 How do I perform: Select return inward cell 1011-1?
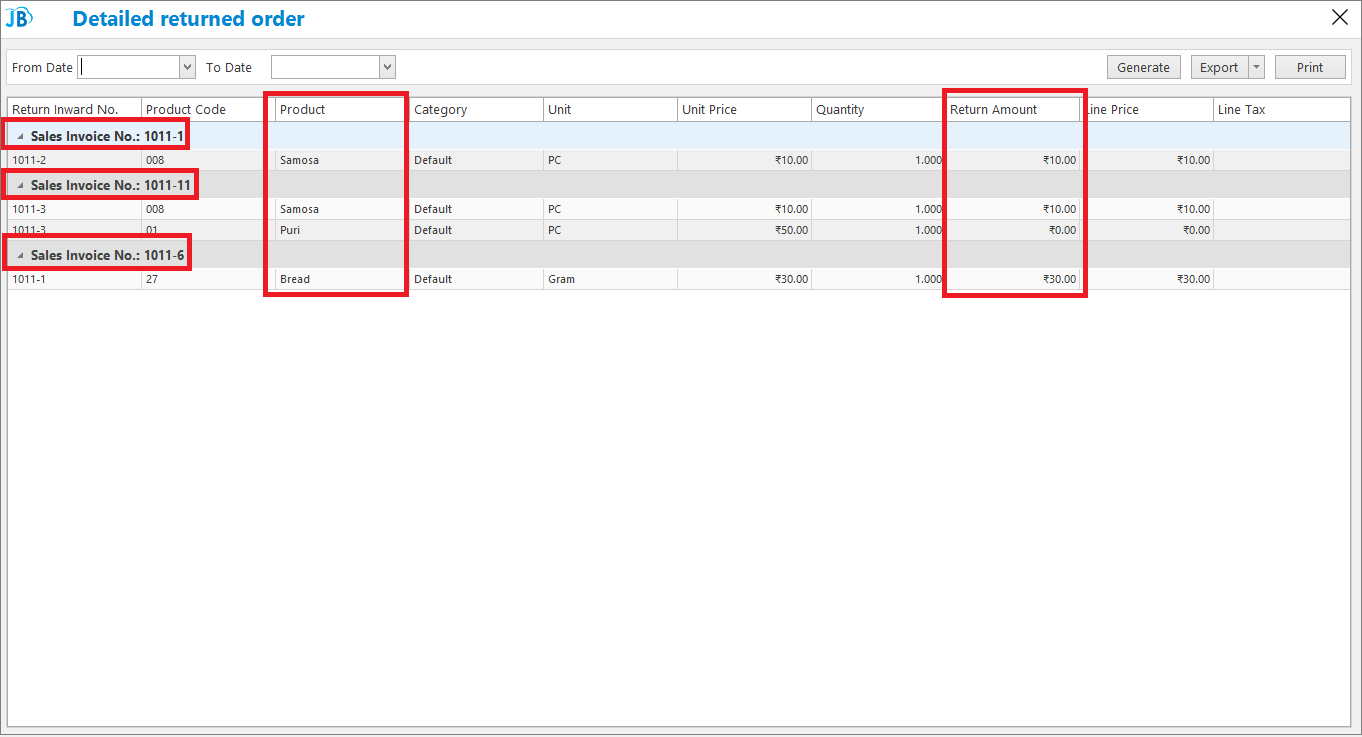click(75, 279)
